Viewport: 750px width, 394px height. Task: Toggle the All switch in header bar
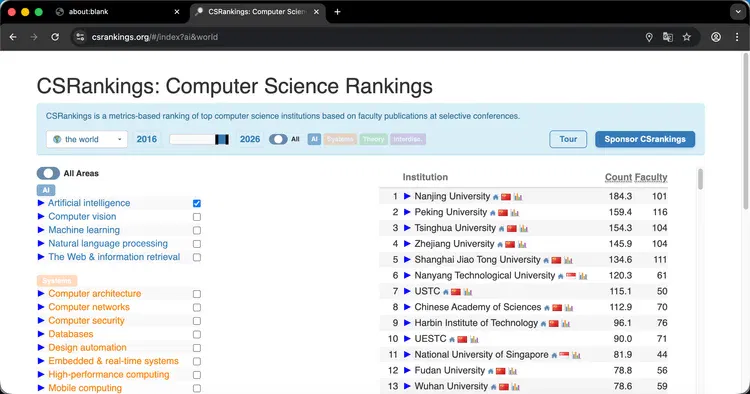click(278, 139)
